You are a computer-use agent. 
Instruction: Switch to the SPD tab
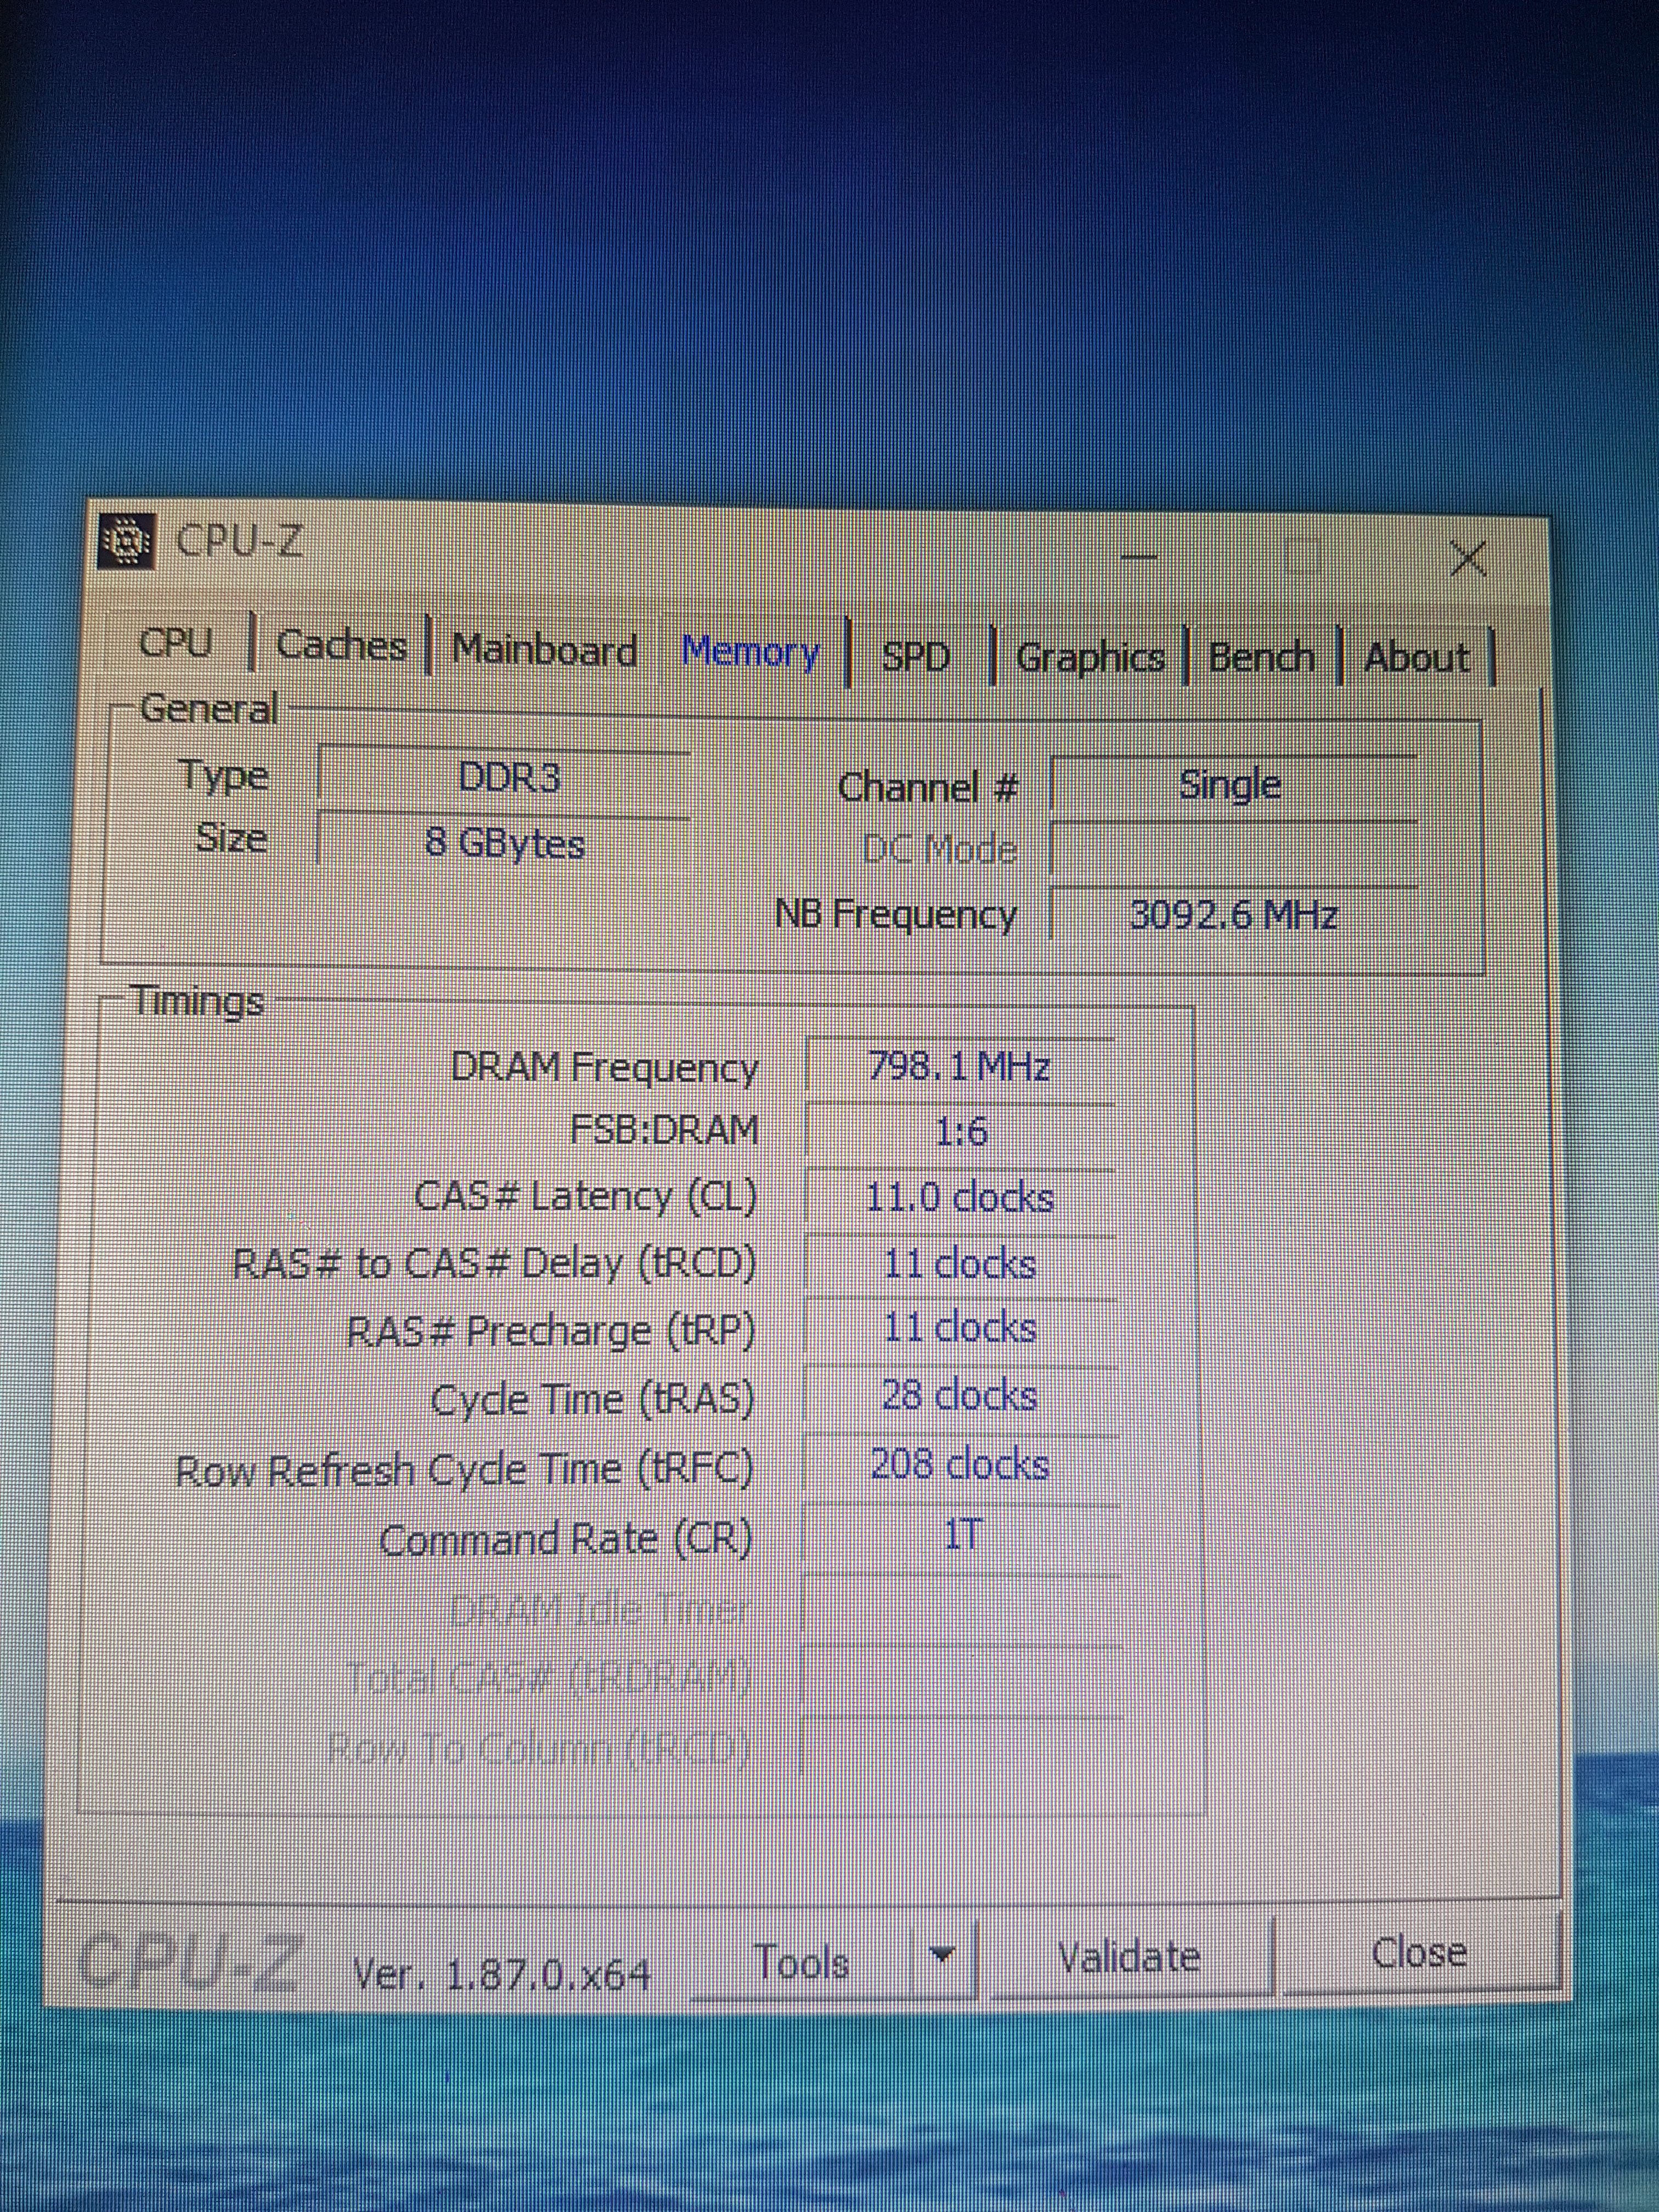tap(915, 656)
